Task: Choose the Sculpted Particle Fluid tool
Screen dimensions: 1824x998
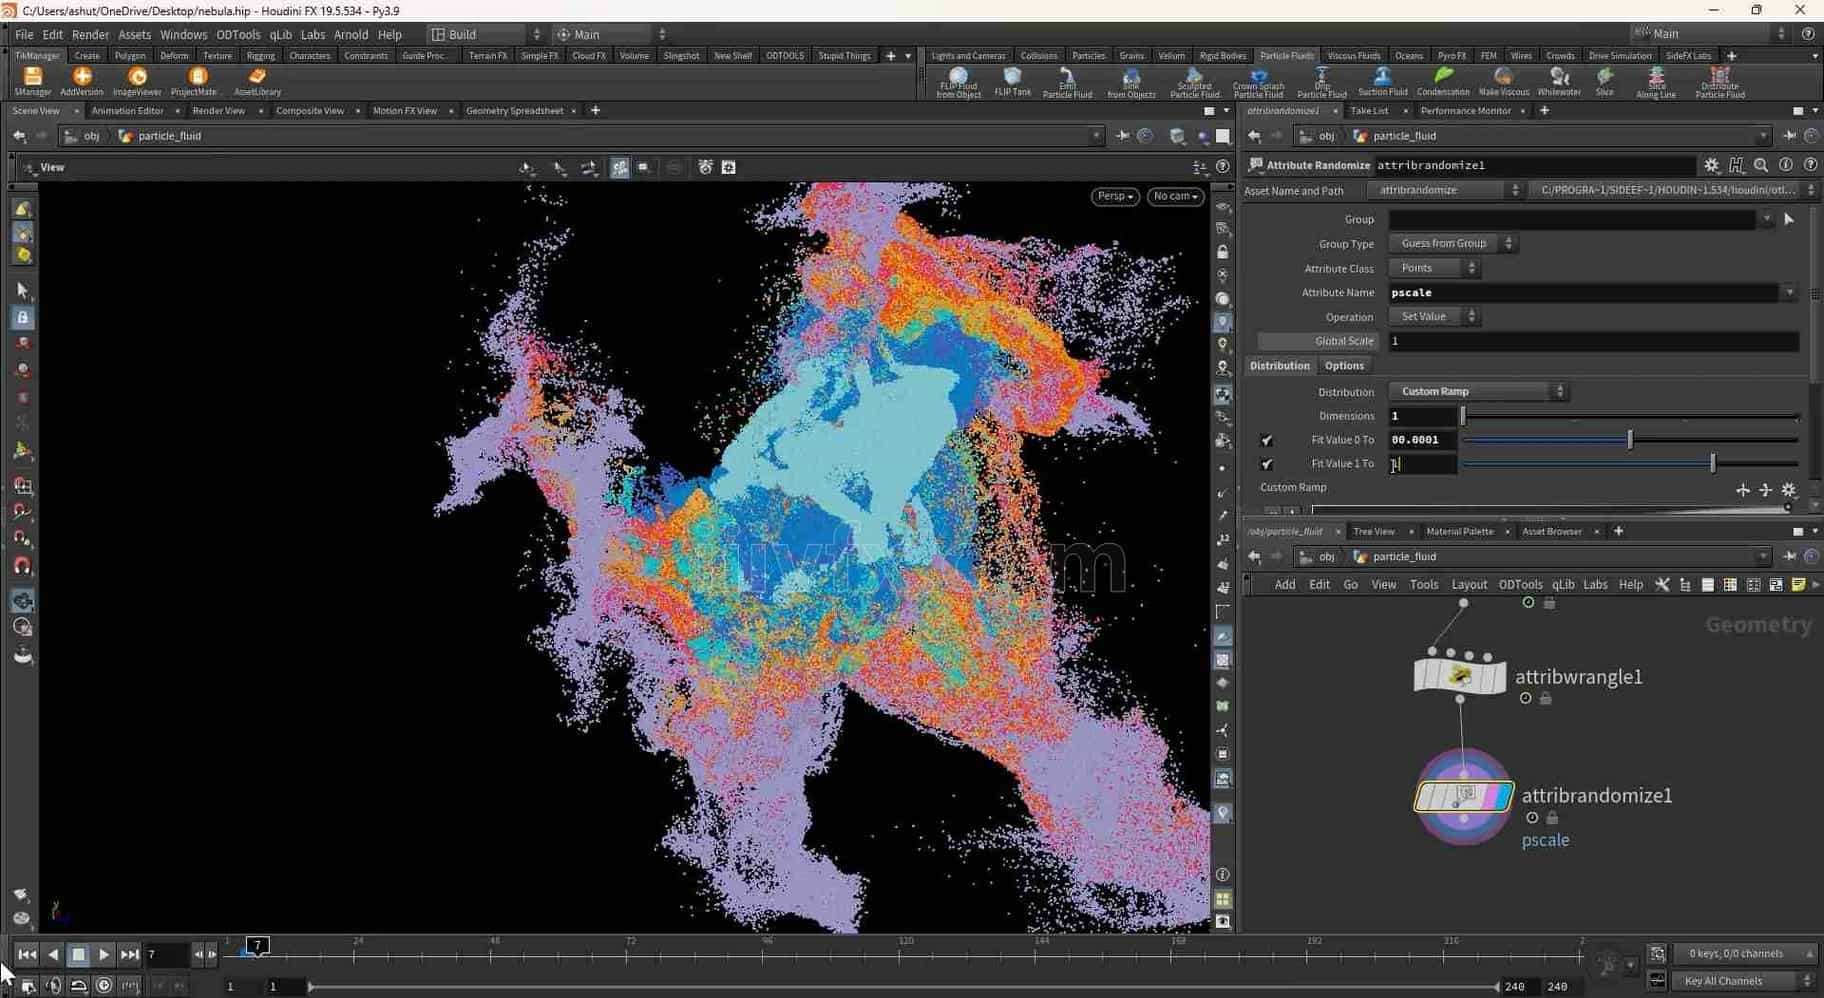Action: click(x=1194, y=82)
